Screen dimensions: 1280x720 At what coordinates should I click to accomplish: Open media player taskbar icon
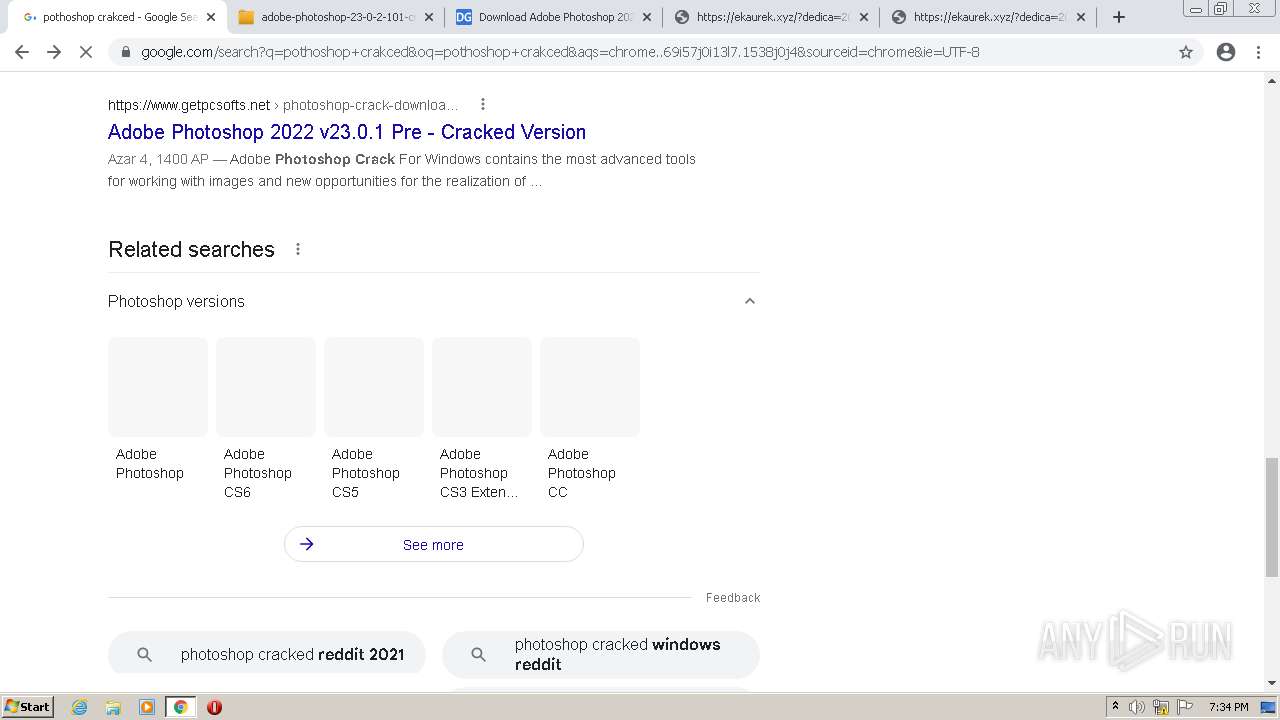[x=147, y=707]
